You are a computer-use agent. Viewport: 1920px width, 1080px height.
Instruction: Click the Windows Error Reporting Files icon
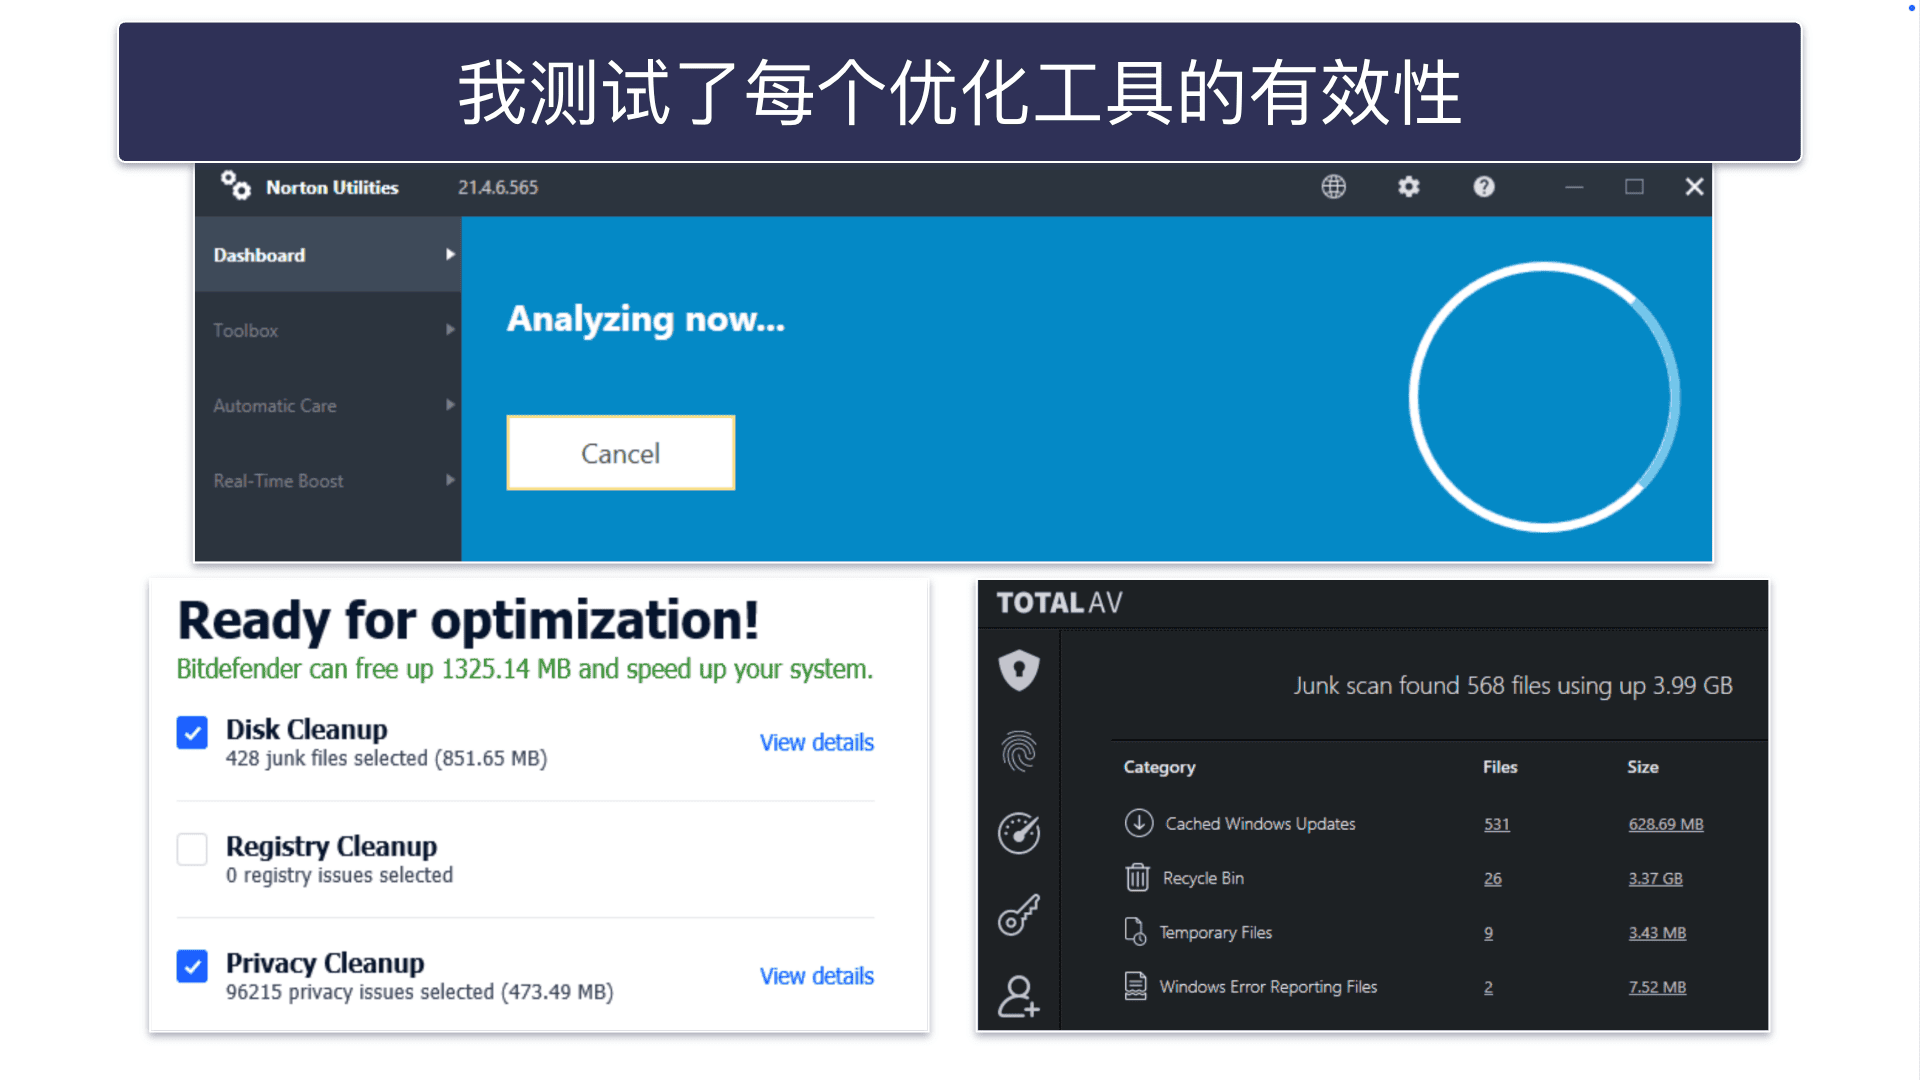coord(1135,986)
